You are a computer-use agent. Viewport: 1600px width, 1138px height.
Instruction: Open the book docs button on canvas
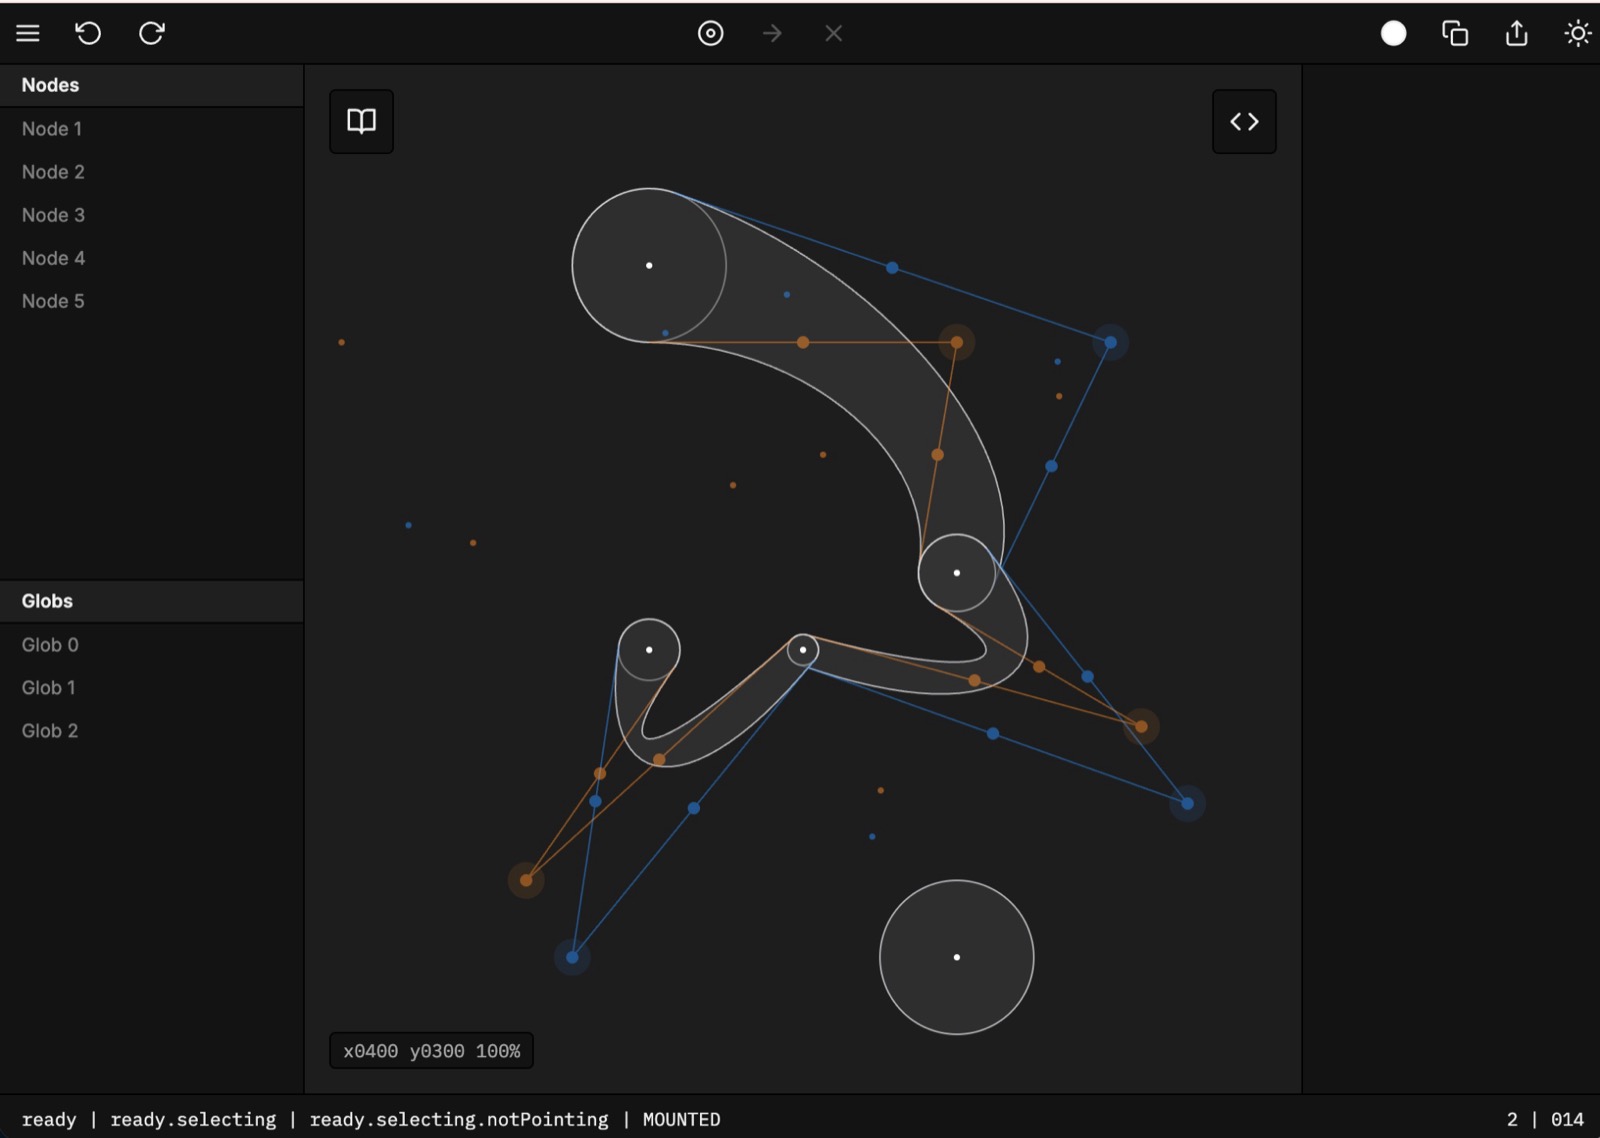pyautogui.click(x=361, y=121)
